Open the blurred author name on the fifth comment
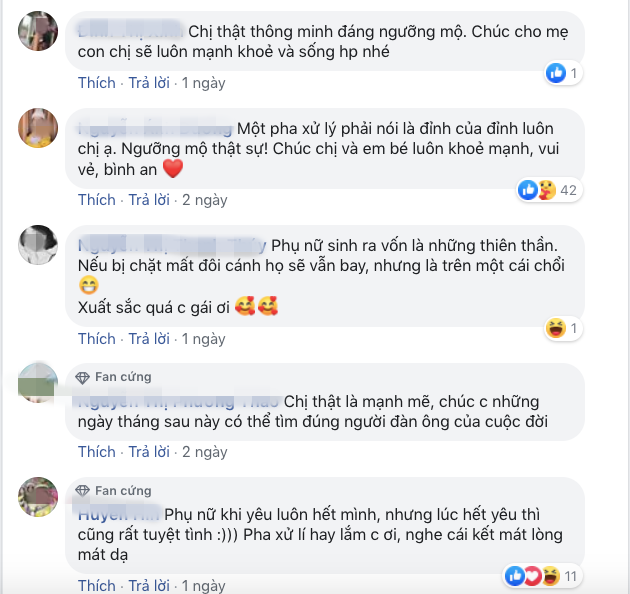Screen dimensions: 630x594 pyautogui.click(x=119, y=514)
